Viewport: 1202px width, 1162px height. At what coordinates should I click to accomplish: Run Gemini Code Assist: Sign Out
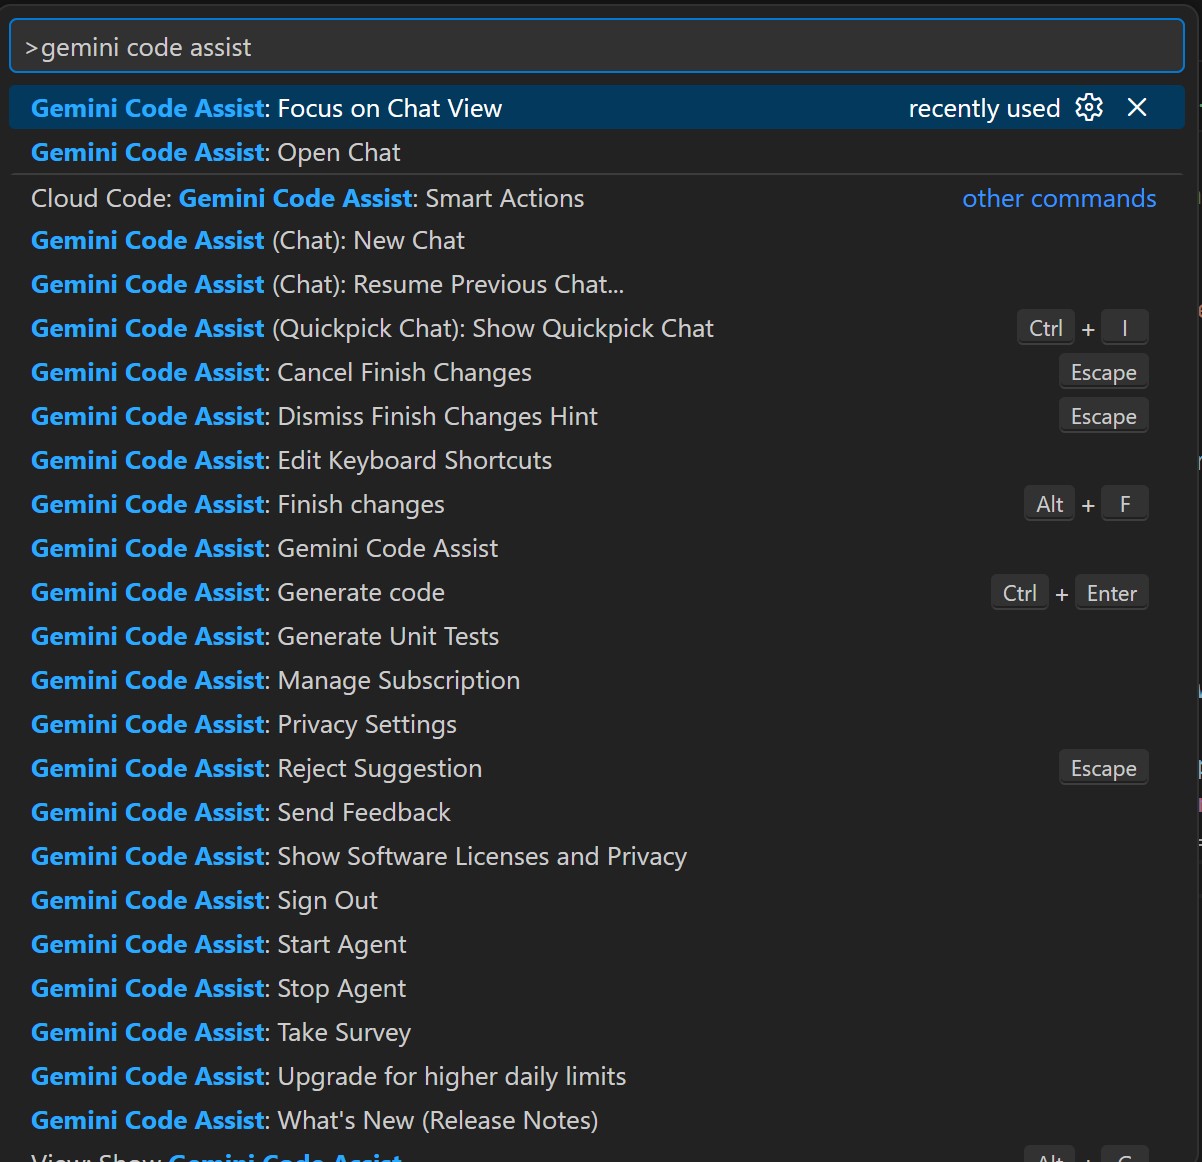click(x=597, y=900)
